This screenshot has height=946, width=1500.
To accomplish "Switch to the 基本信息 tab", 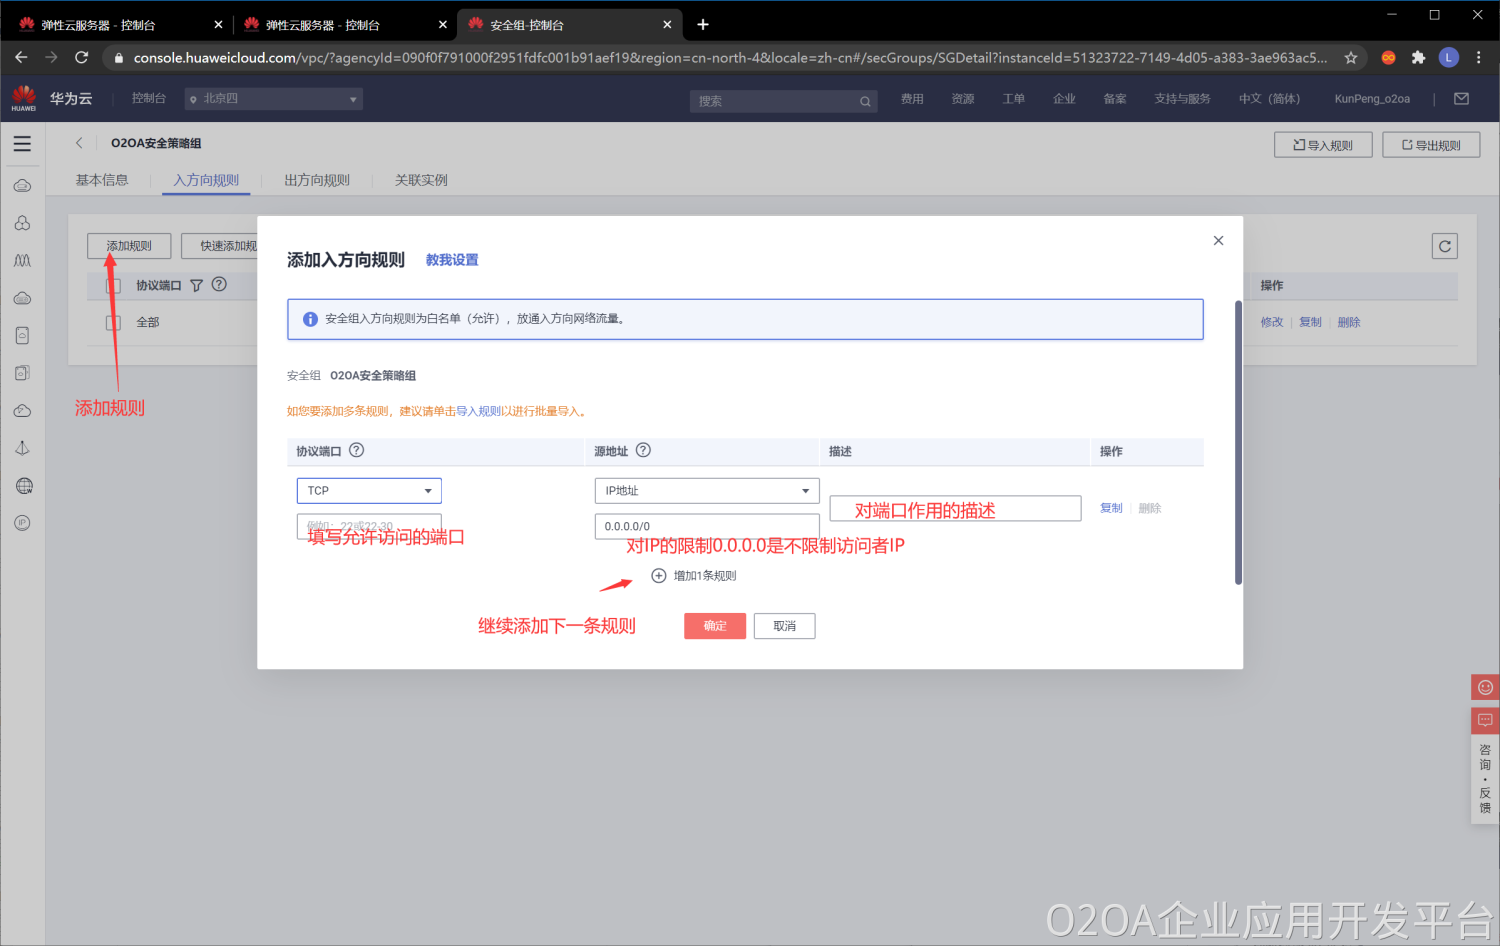I will (x=102, y=180).
